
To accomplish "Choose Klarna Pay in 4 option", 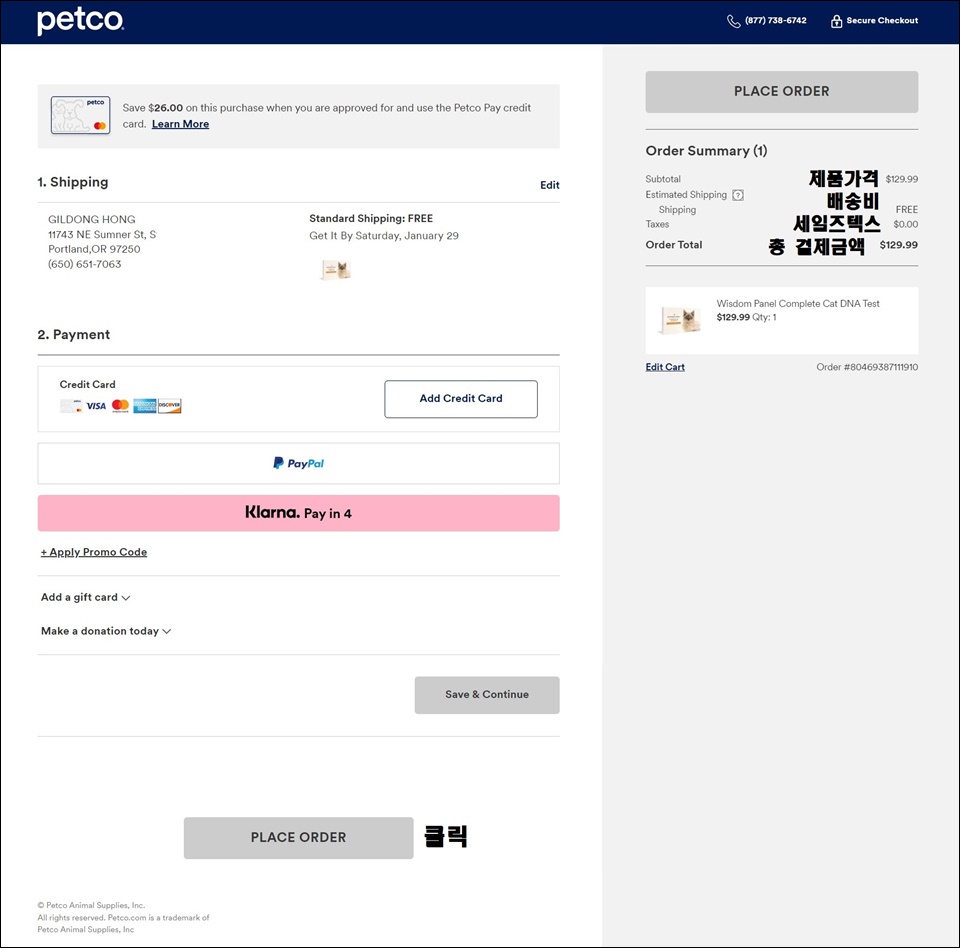I will 298,513.
